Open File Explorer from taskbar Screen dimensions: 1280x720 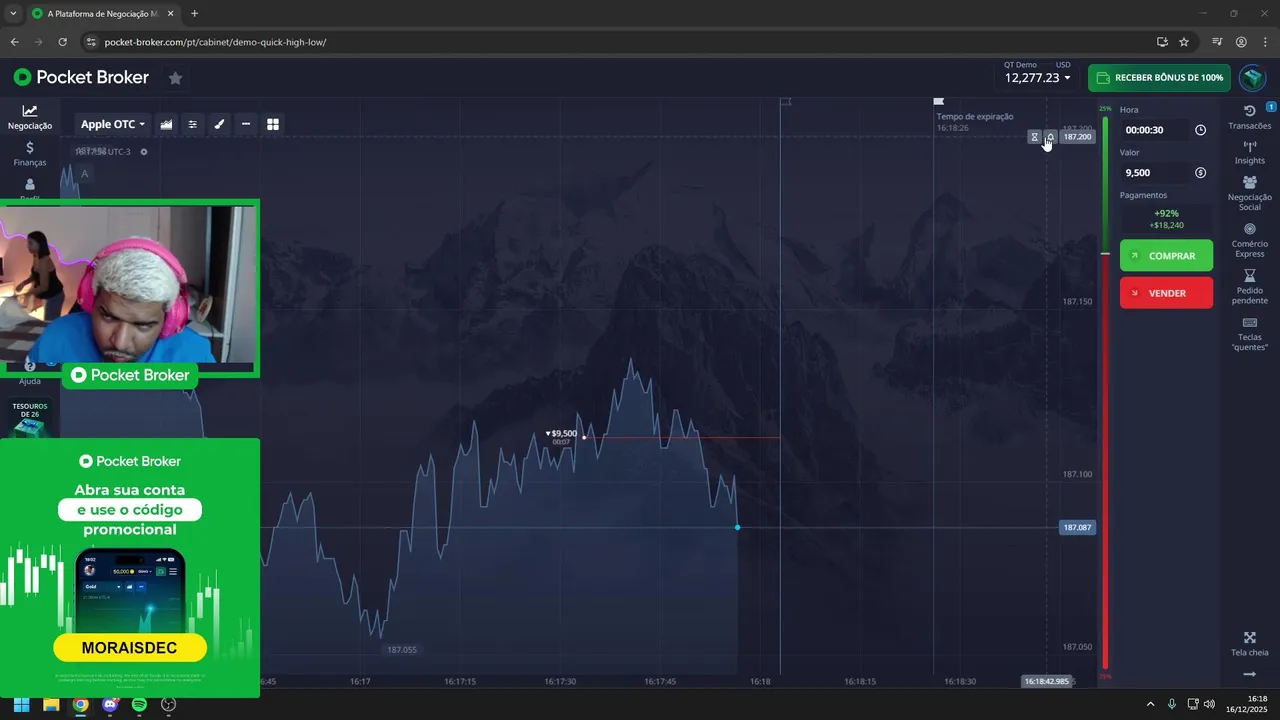coord(51,704)
